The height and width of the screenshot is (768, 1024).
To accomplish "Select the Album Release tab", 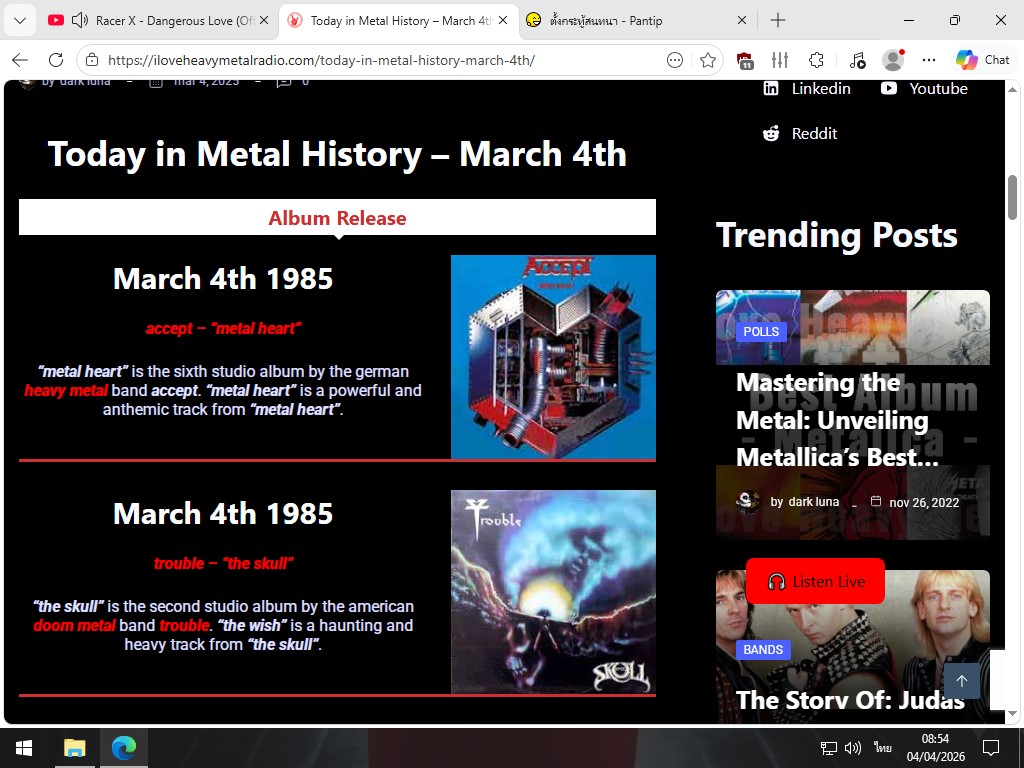I will coord(337,217).
